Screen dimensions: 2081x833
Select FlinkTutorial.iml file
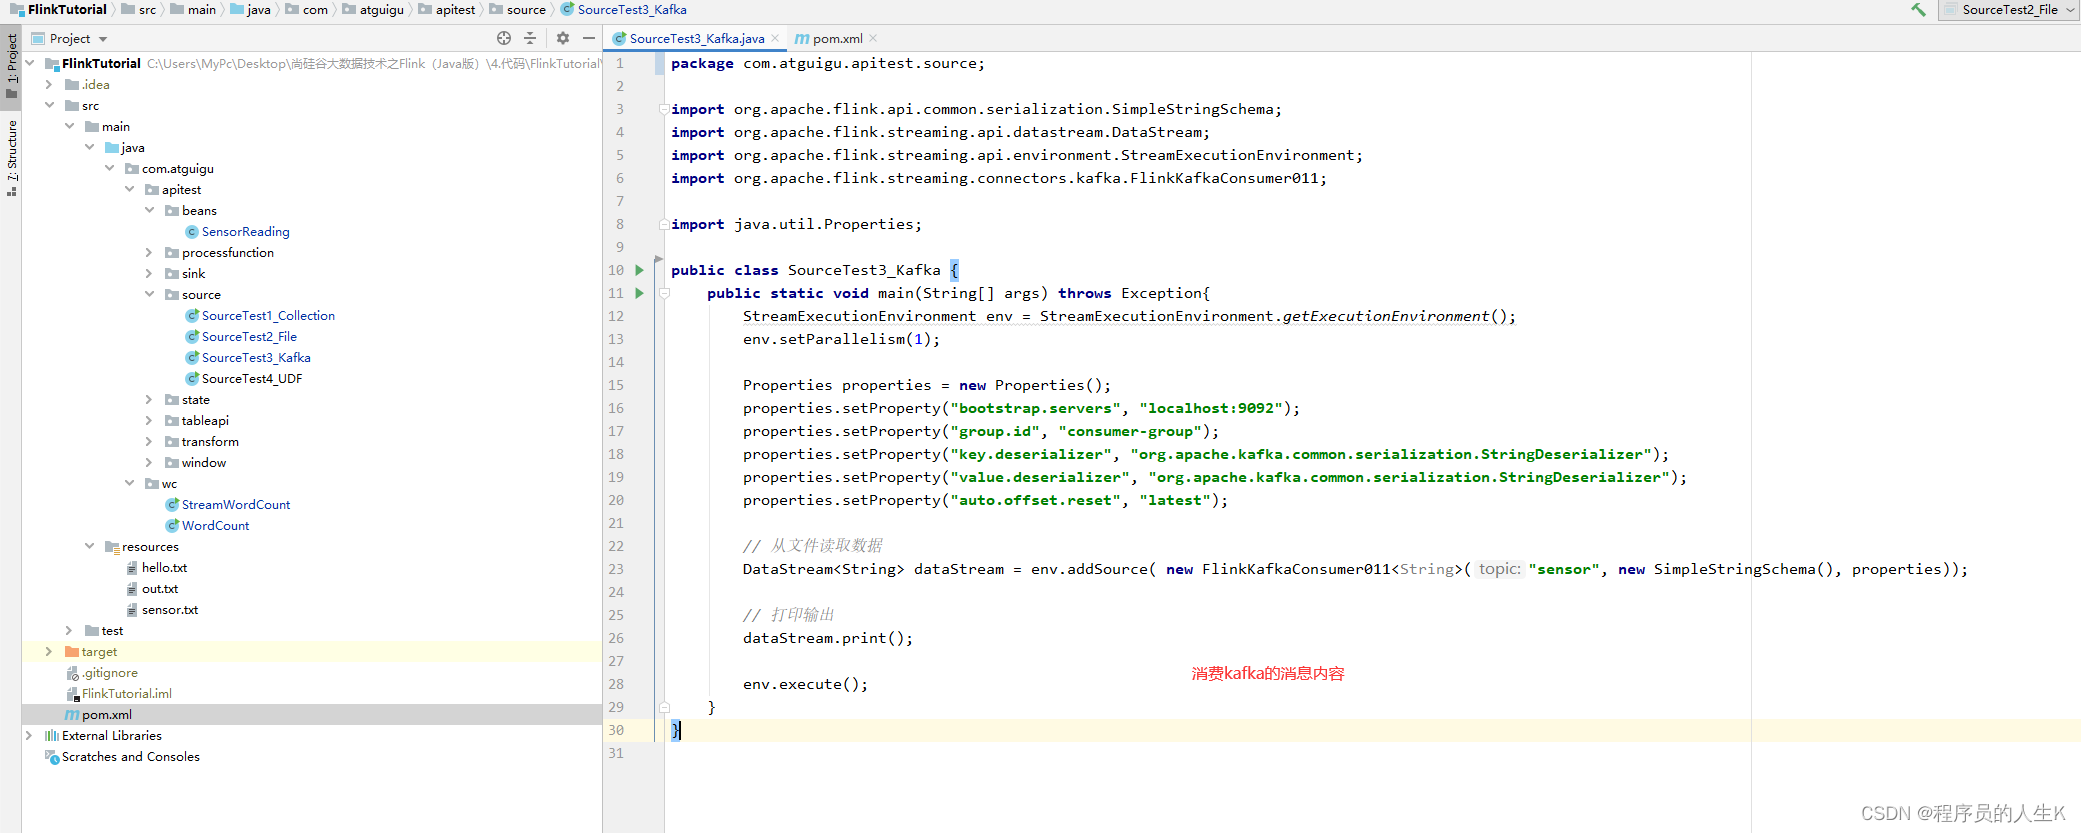pos(127,694)
